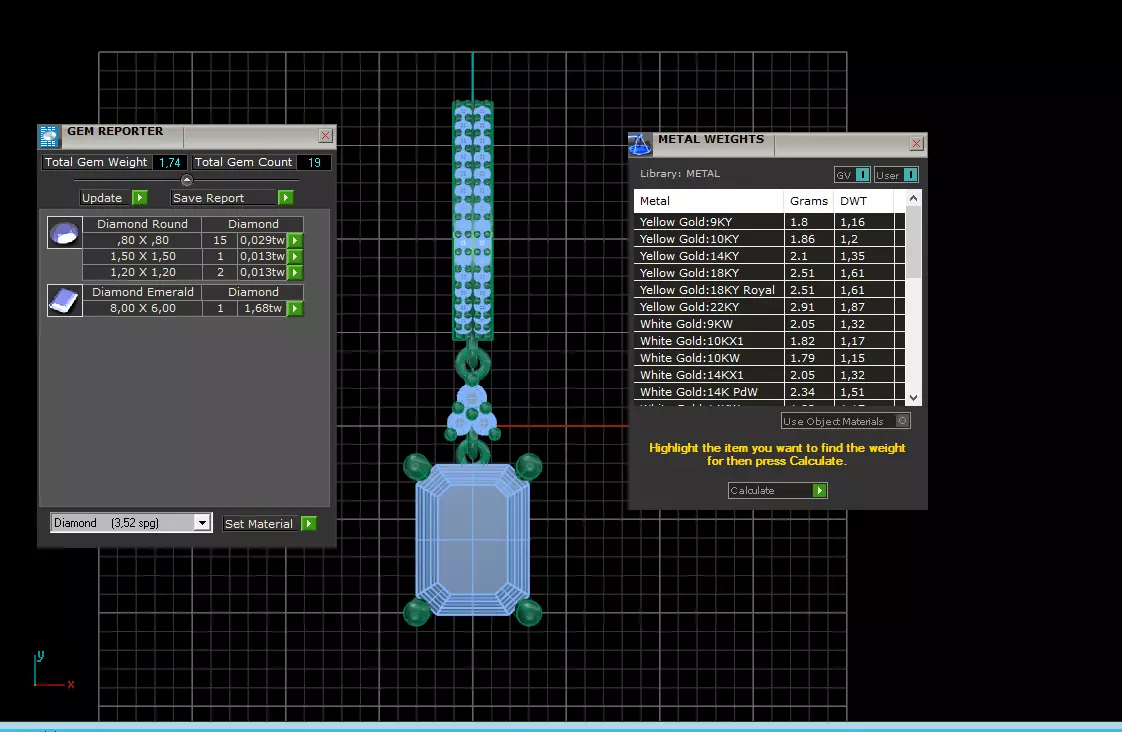Click the emerald-cut diamond in viewport
Image resolution: width=1122 pixels, height=732 pixels.
click(472, 540)
